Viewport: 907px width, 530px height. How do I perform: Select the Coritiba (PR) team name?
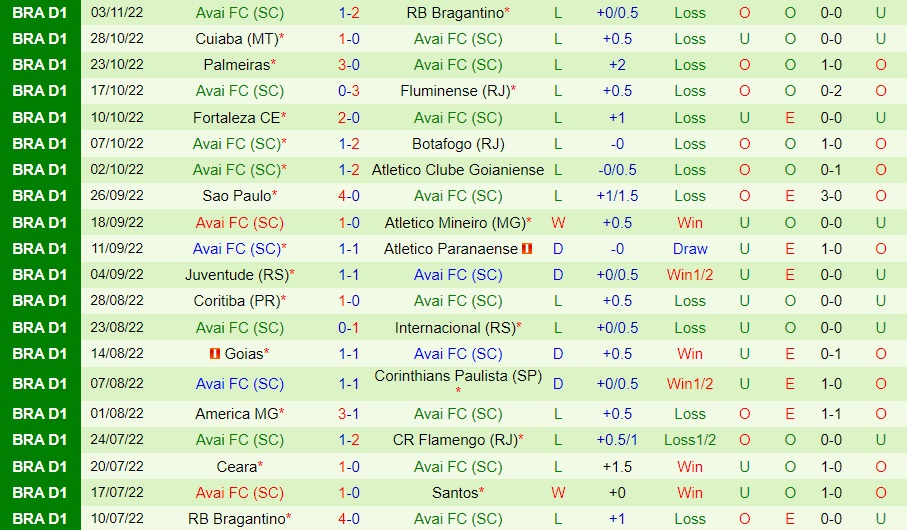tap(237, 301)
